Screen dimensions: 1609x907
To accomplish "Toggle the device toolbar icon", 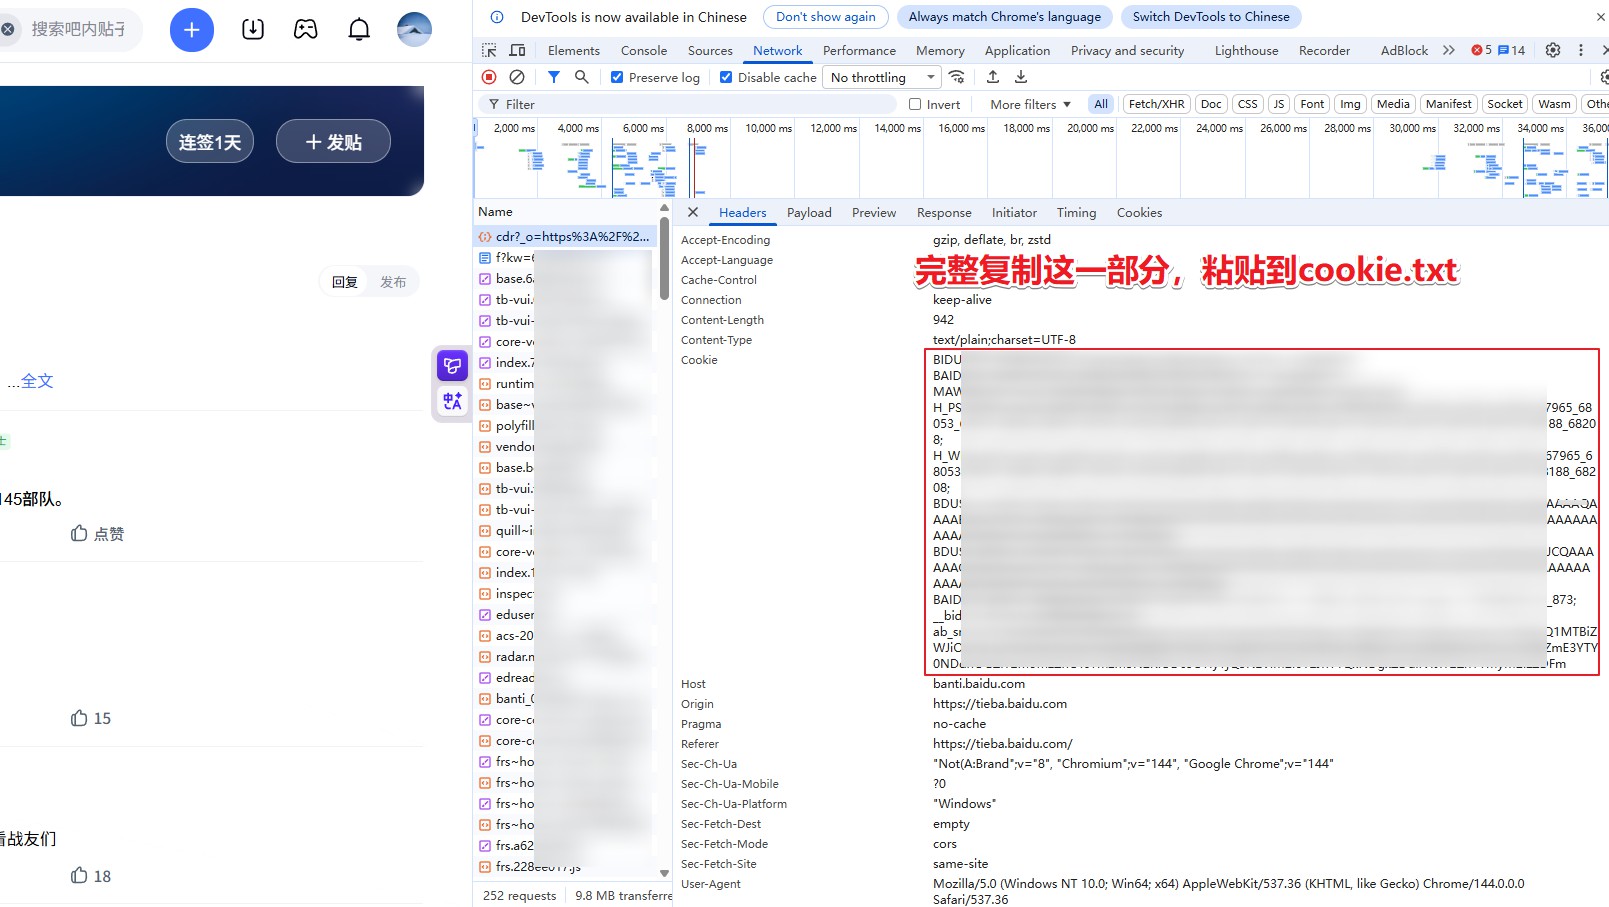I will (517, 50).
